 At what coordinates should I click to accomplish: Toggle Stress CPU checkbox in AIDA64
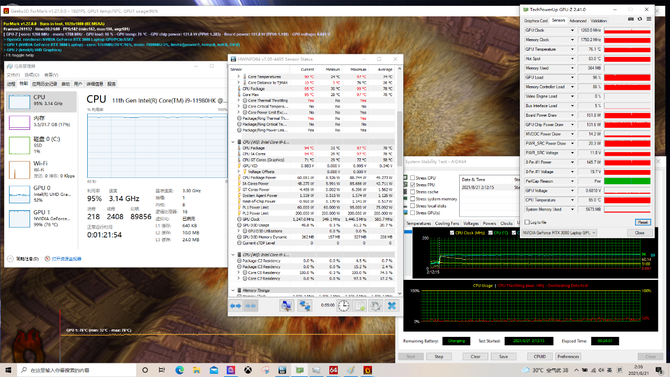tap(412, 178)
